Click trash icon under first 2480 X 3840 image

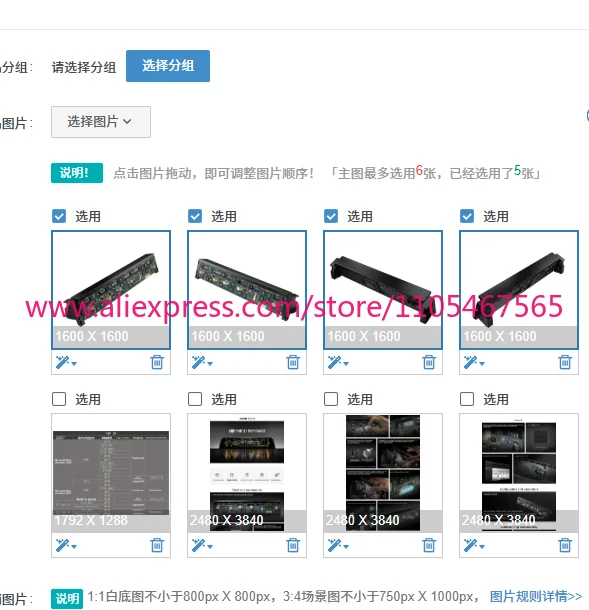(x=293, y=545)
